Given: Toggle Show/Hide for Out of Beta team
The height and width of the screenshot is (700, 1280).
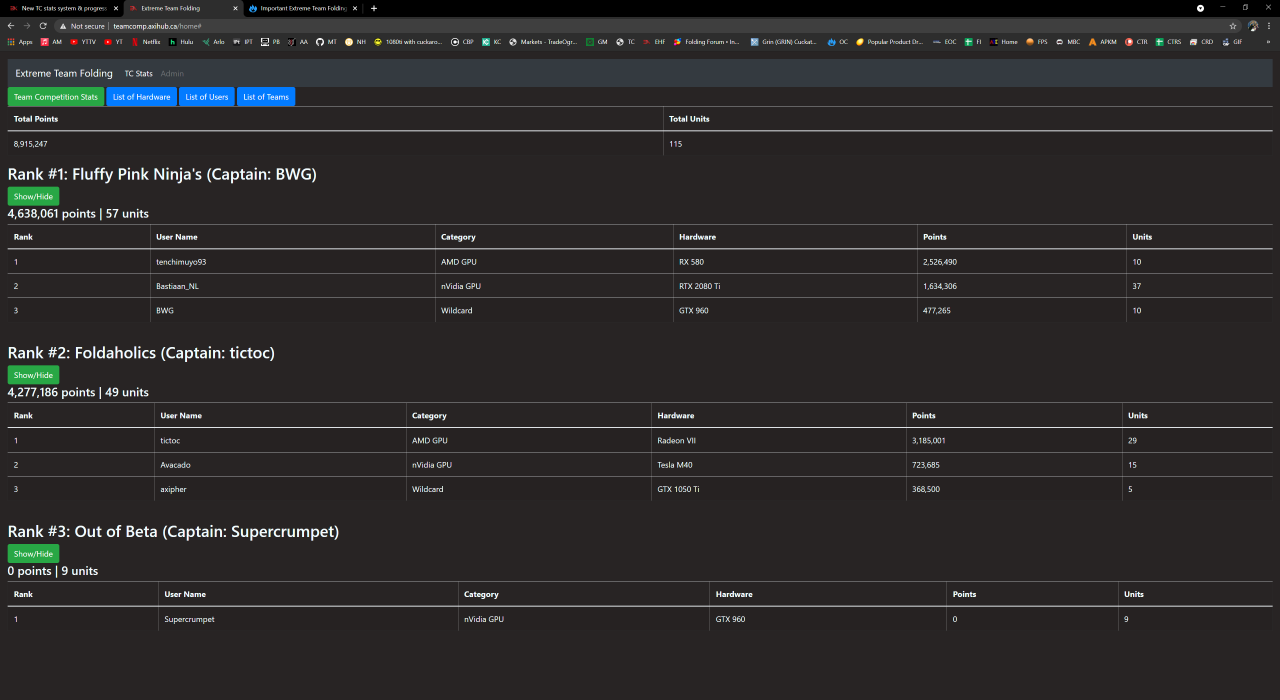Looking at the screenshot, I should pyautogui.click(x=33, y=554).
